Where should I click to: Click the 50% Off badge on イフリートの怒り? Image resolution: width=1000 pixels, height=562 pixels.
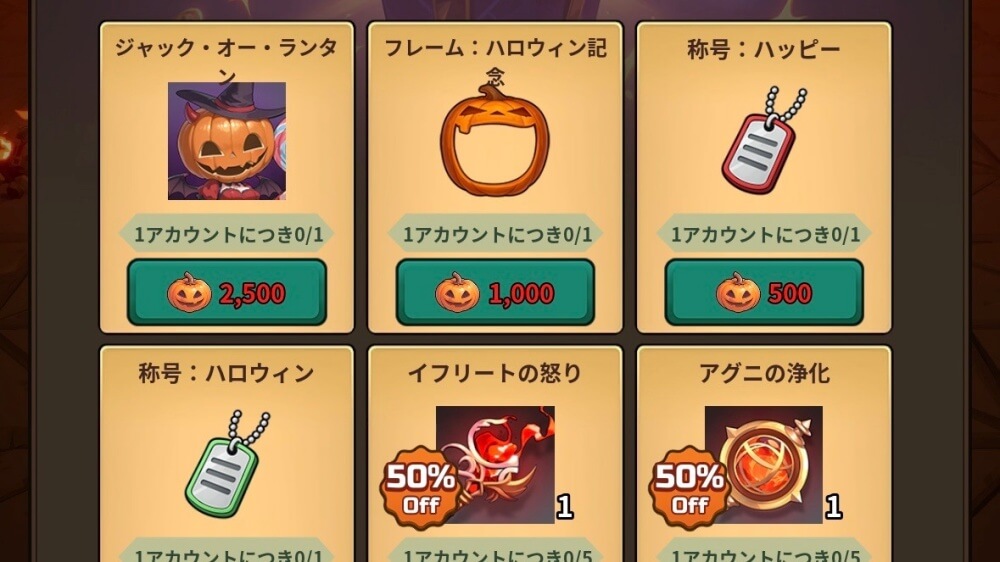(x=420, y=487)
